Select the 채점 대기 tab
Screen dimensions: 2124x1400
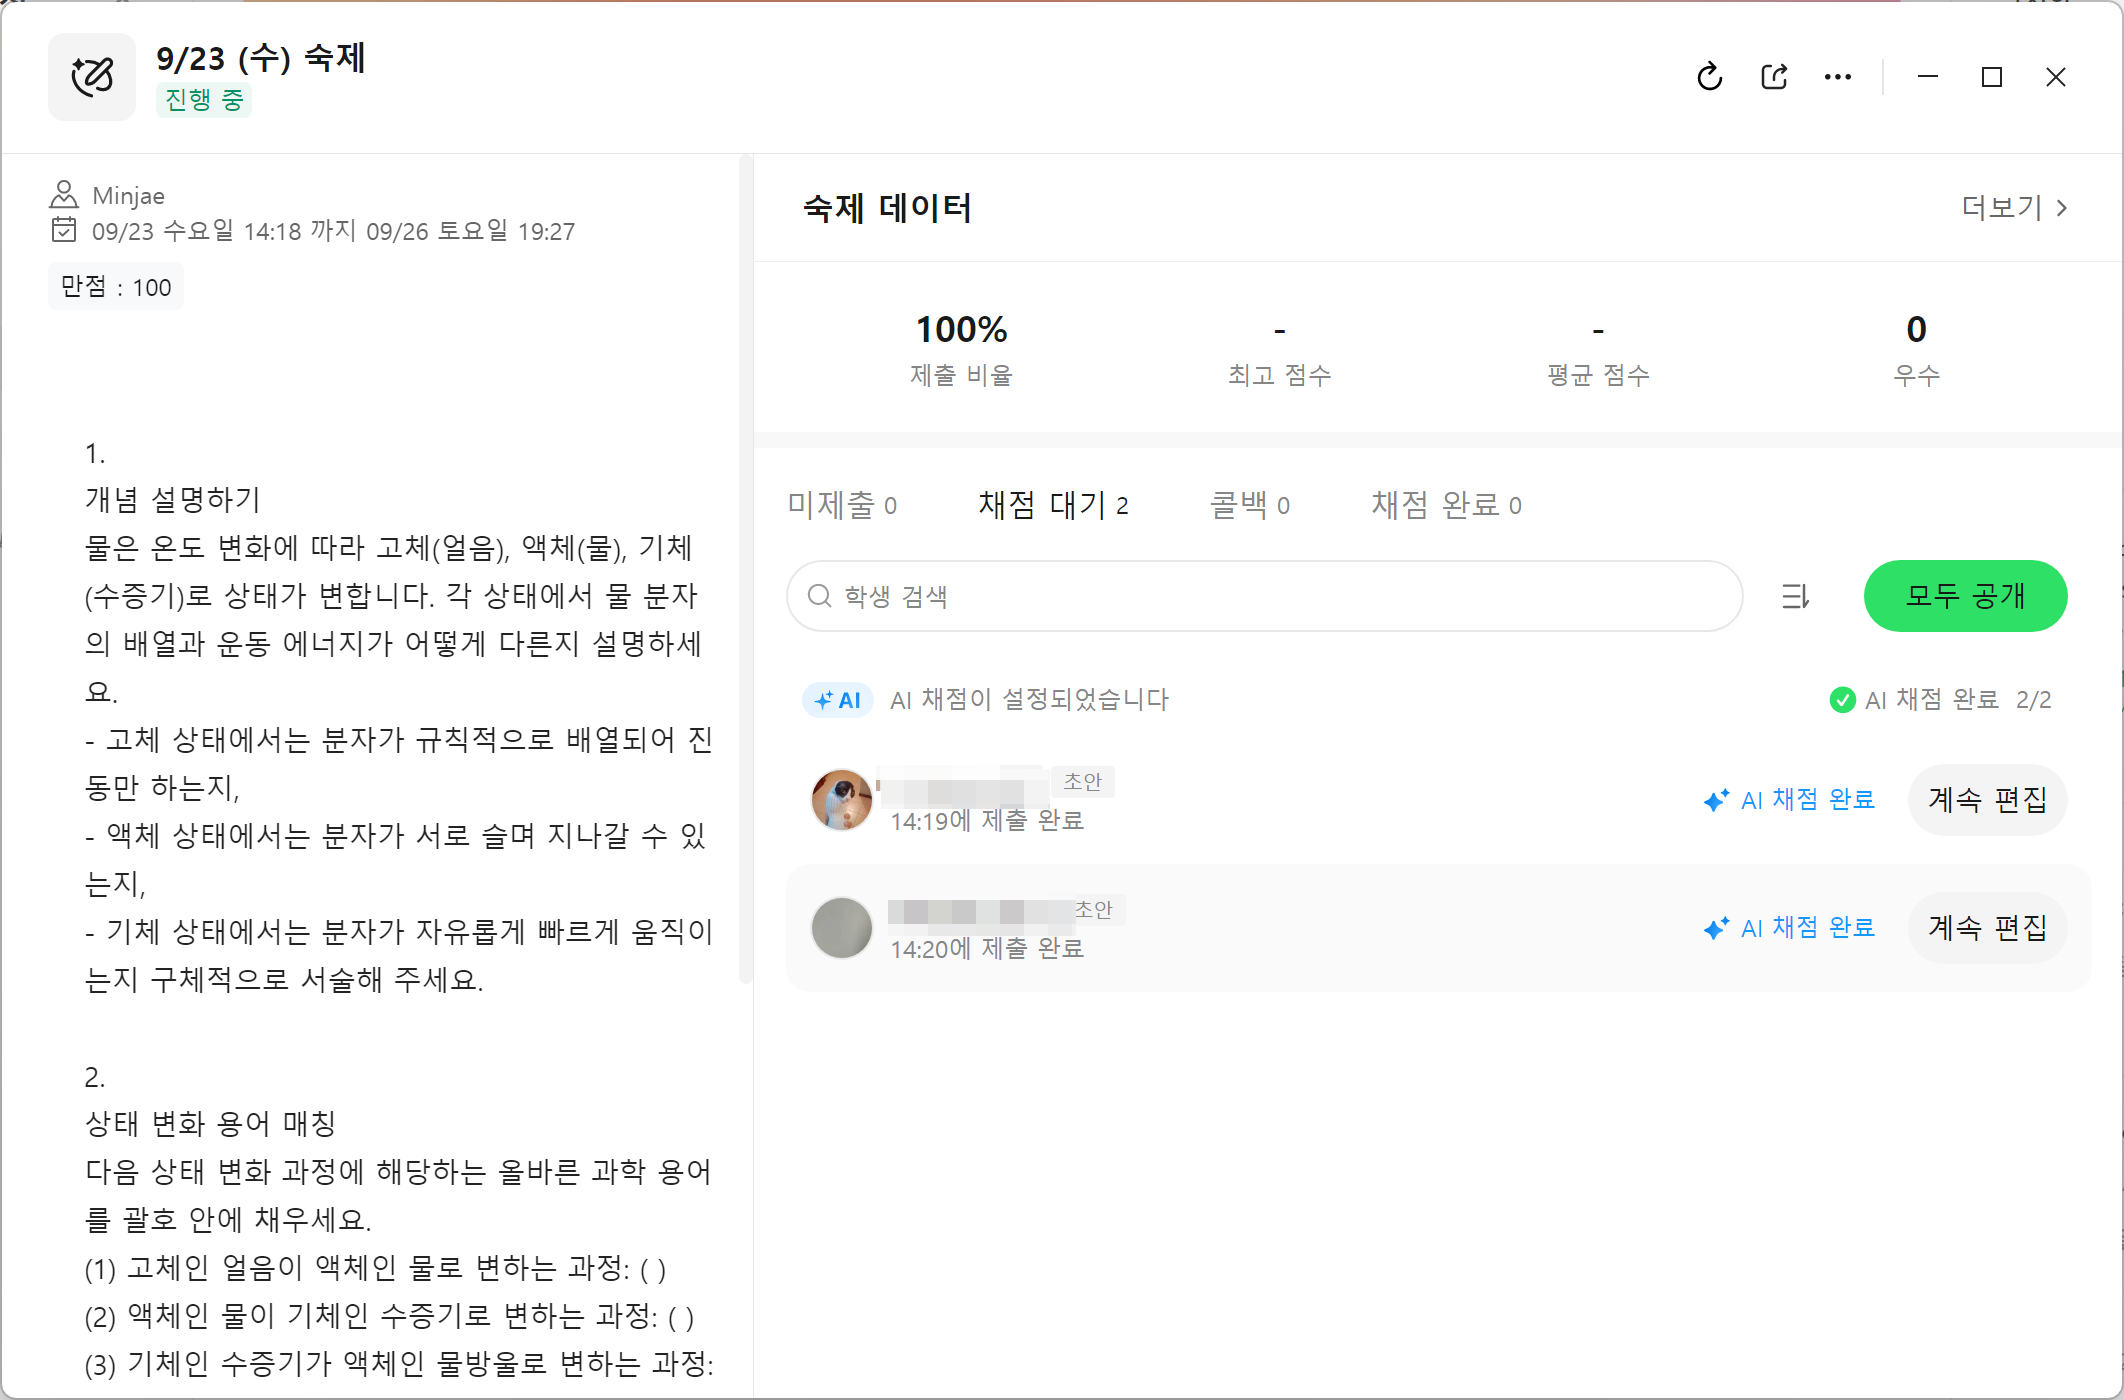coord(1053,505)
